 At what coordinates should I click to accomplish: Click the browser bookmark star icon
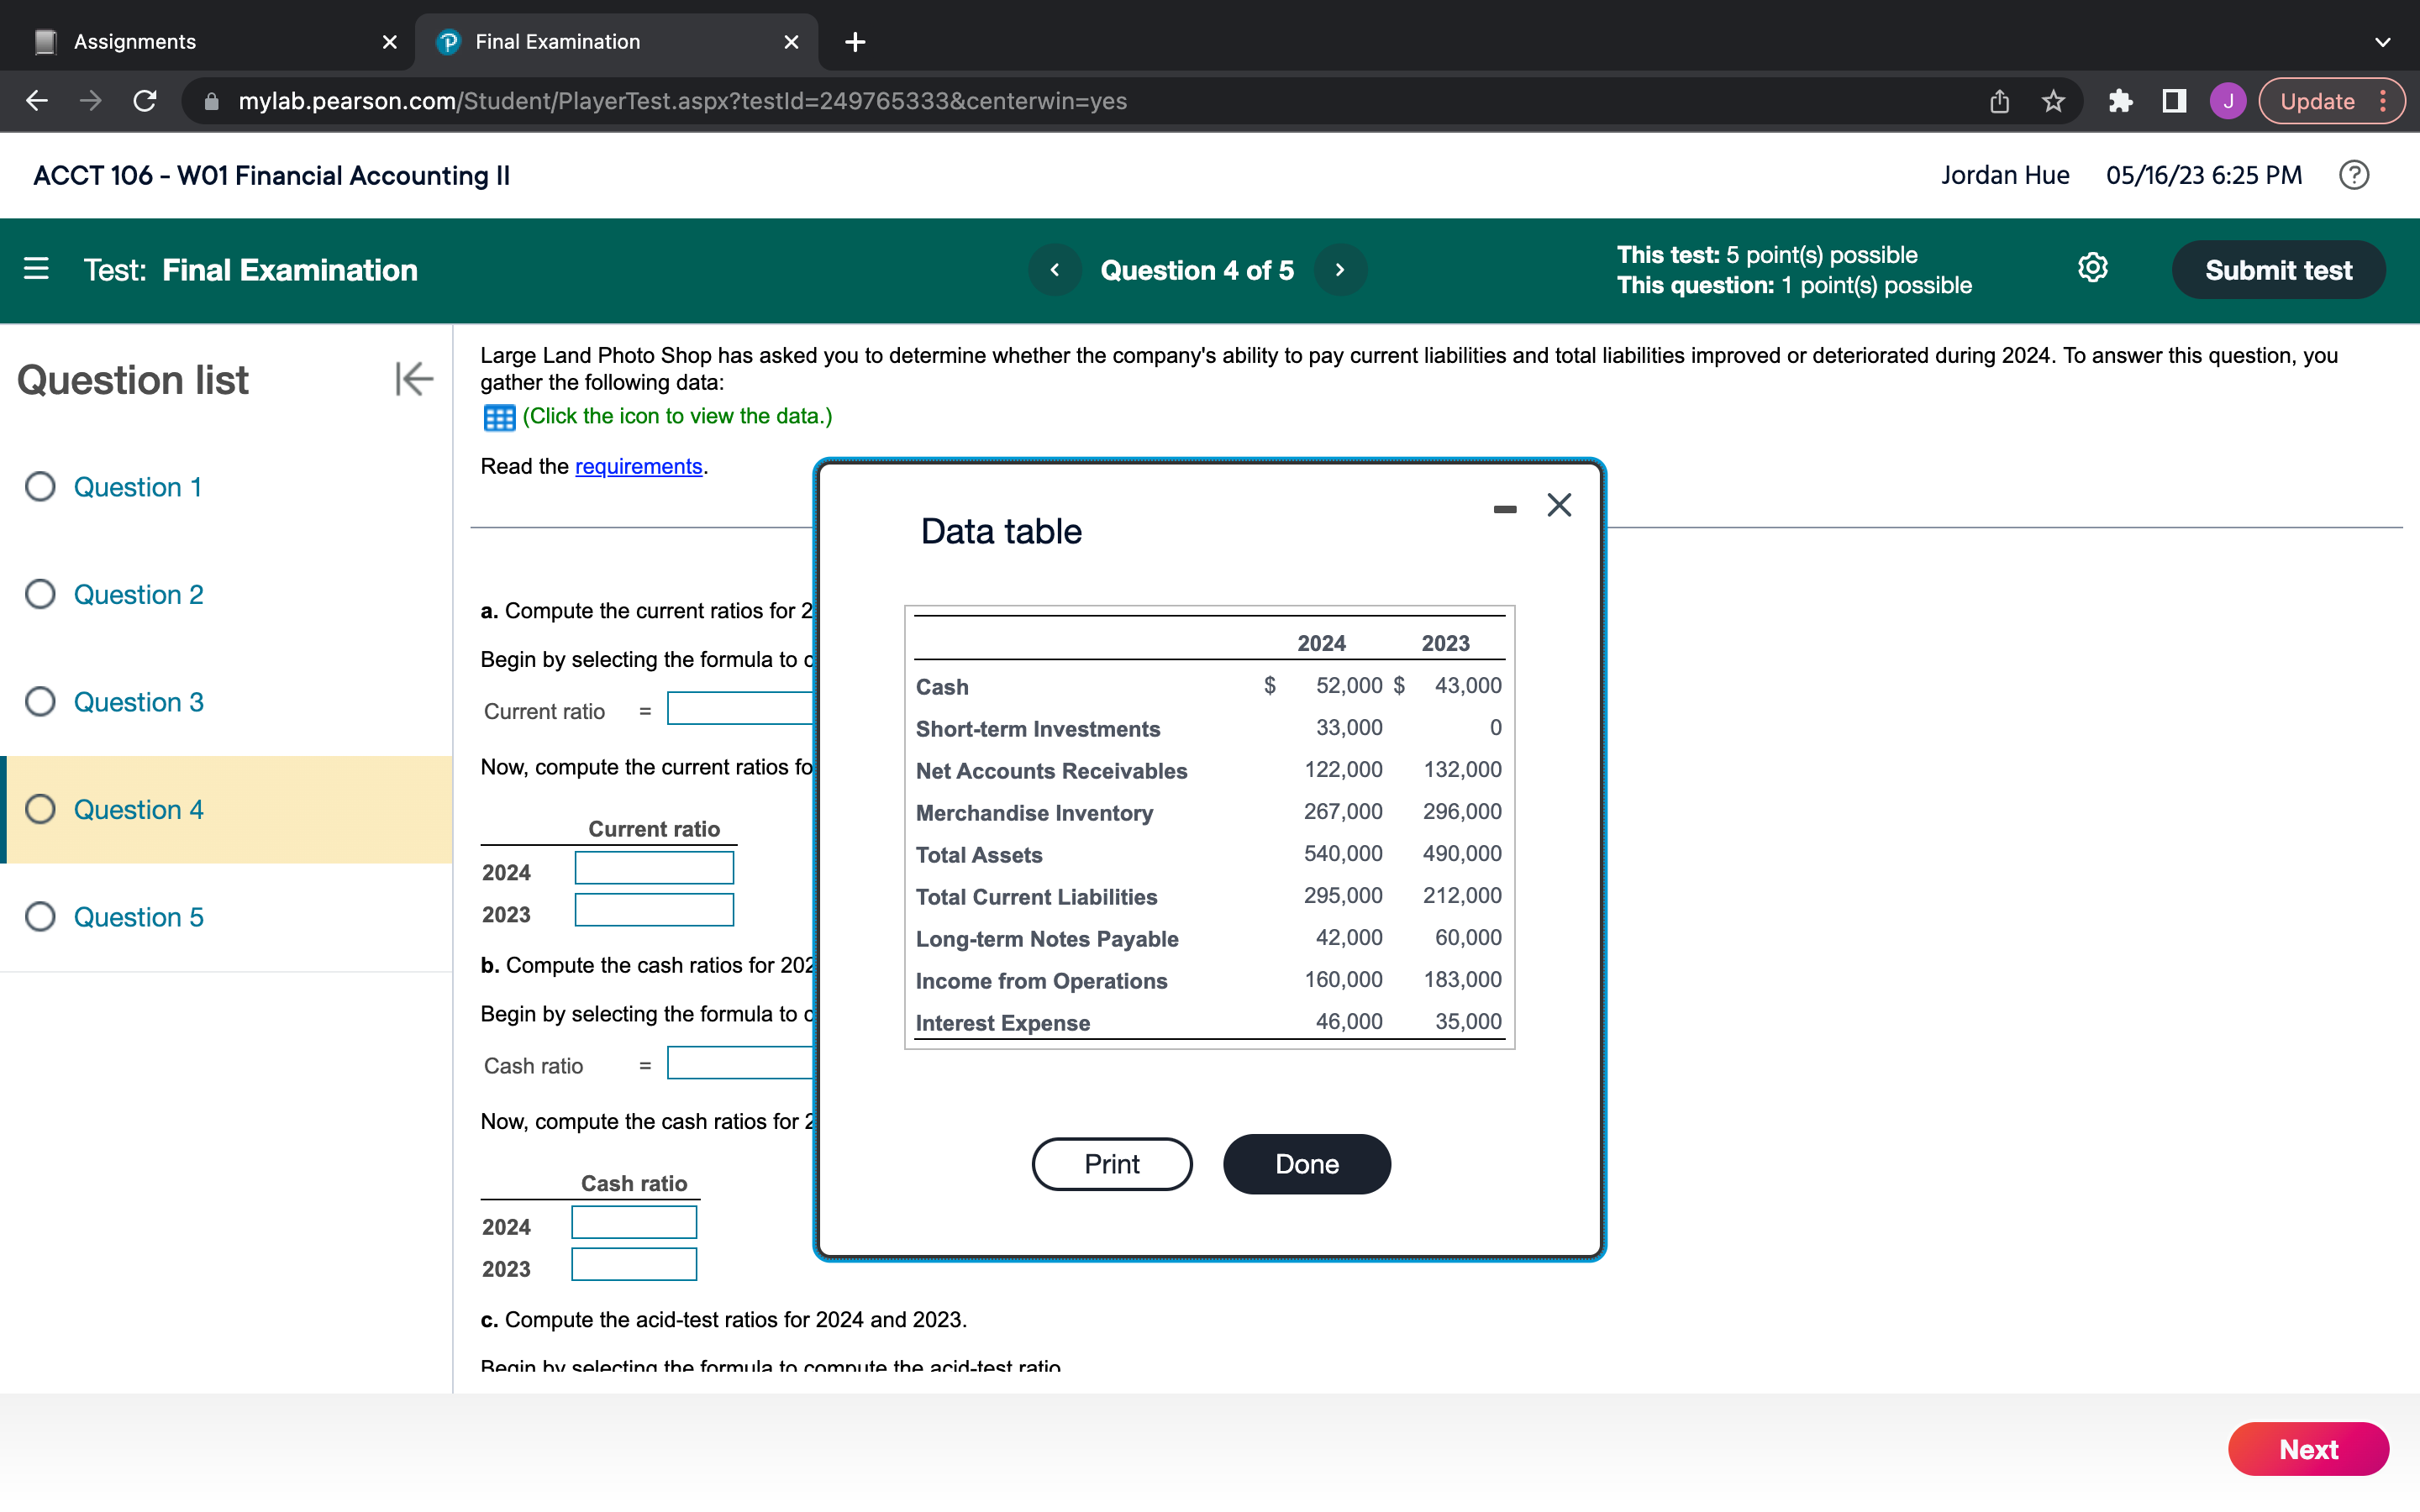(x=2053, y=99)
